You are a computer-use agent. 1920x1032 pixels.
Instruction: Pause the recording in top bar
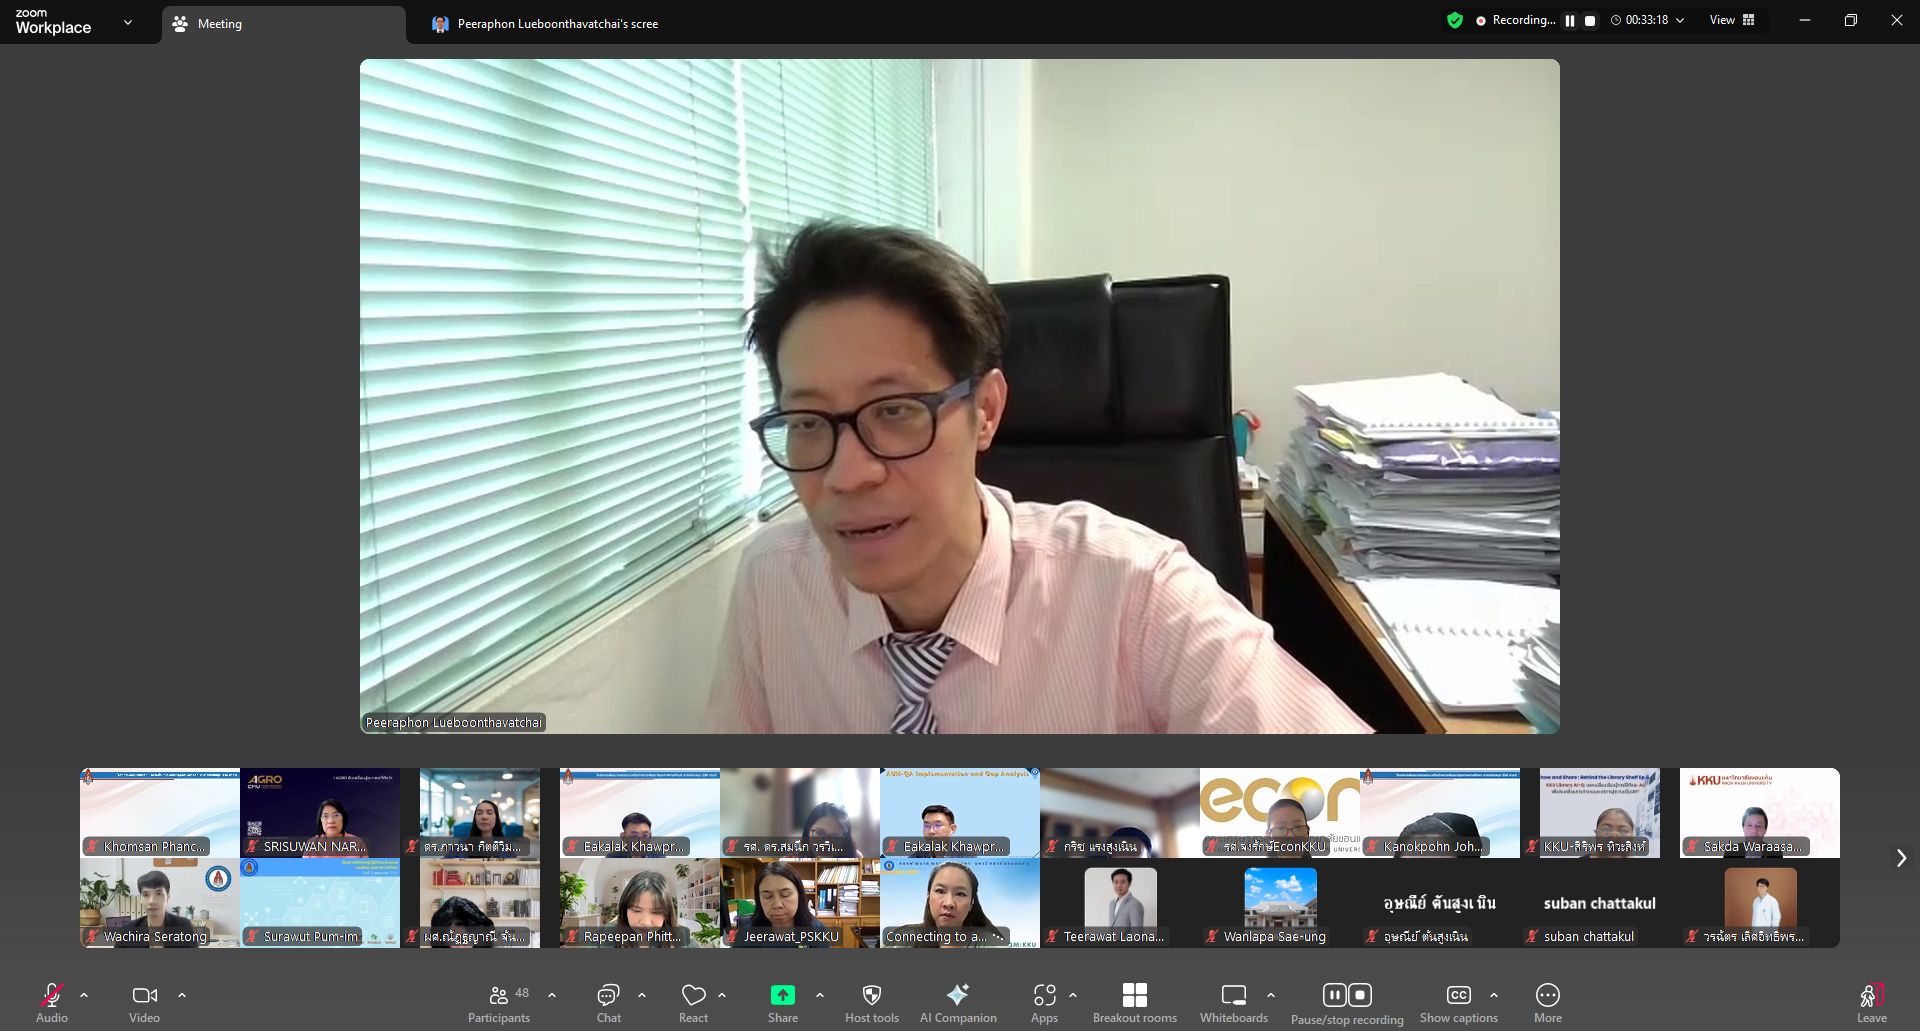pos(1570,21)
